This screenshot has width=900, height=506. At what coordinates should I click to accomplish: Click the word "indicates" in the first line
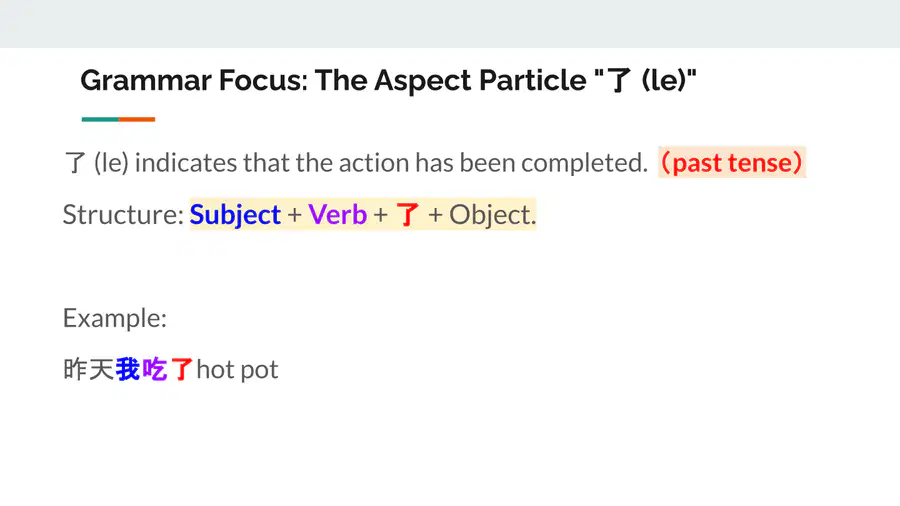click(x=185, y=163)
